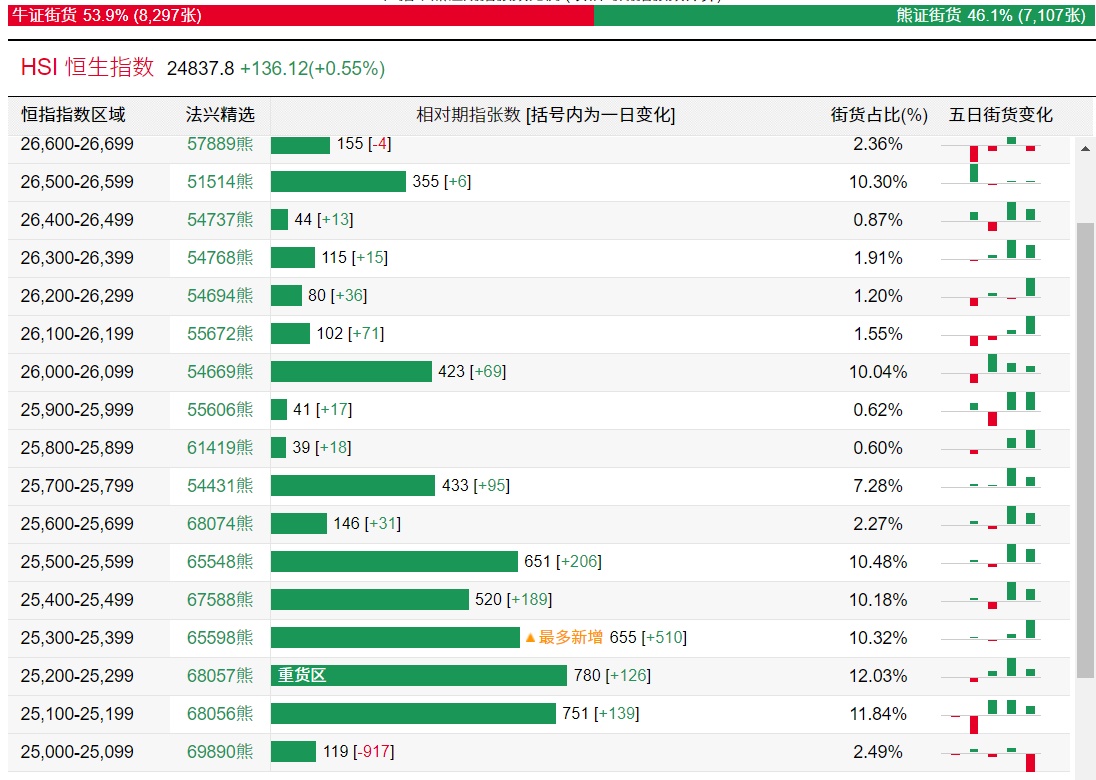Screen dimensions: 1096x780
Task: Click the green 熊证街货 46.1% bar
Action: (x=844, y=15)
